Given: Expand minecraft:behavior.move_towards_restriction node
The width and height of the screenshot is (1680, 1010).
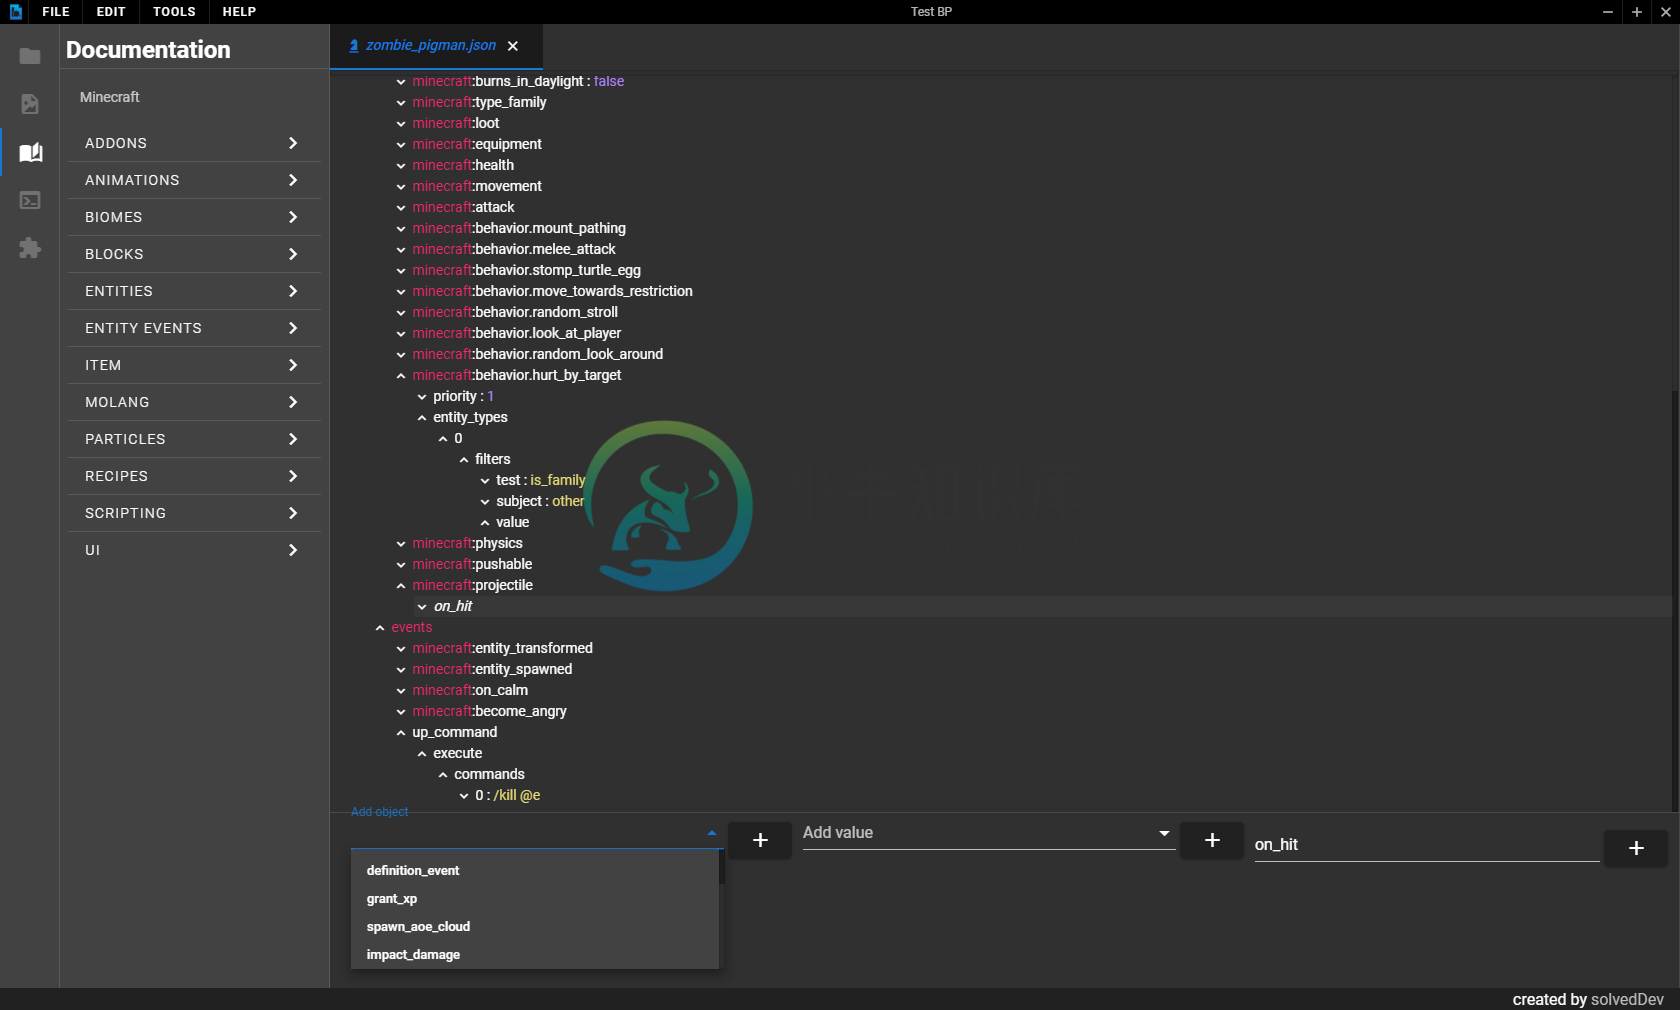Looking at the screenshot, I should (x=401, y=292).
